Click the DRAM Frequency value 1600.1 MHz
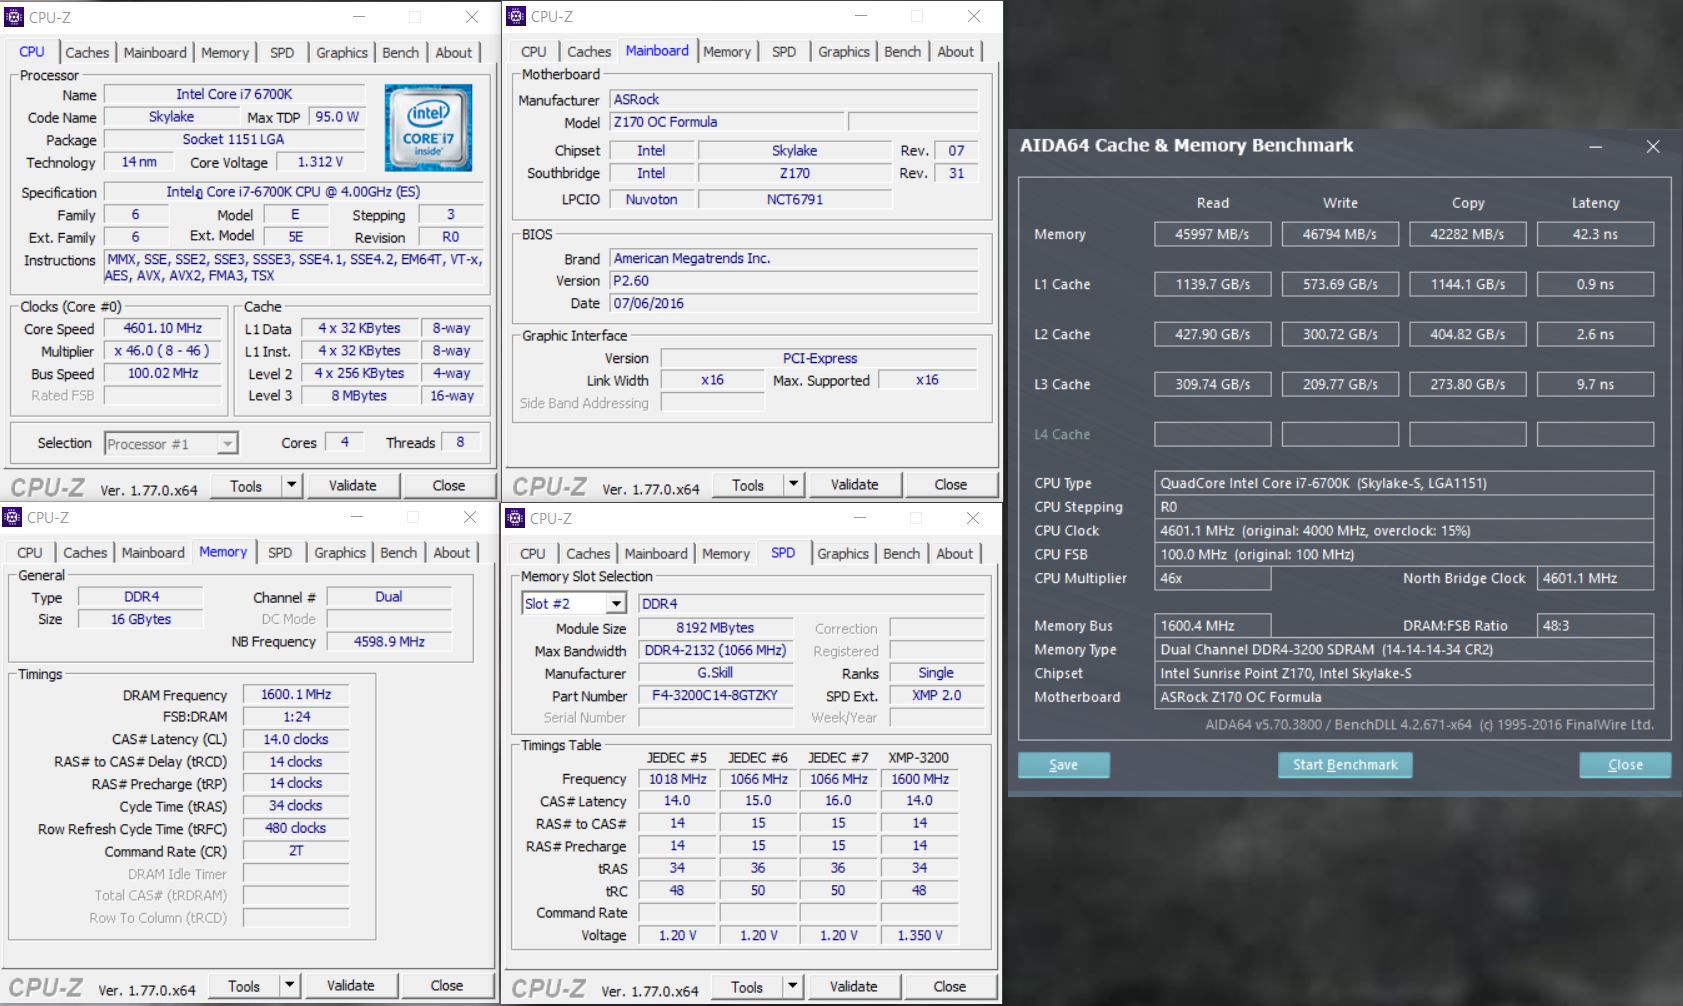The width and height of the screenshot is (1683, 1006). [x=296, y=694]
